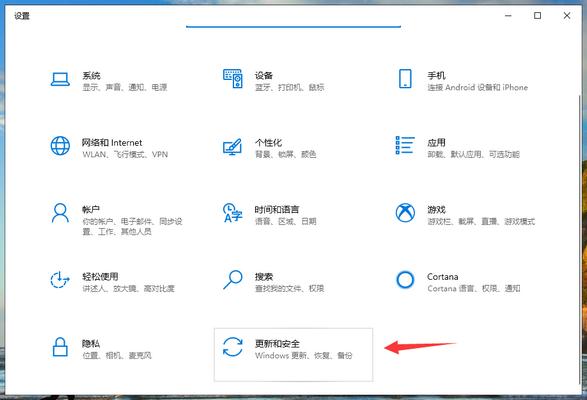Click the 轻松使用 title text

100,277
